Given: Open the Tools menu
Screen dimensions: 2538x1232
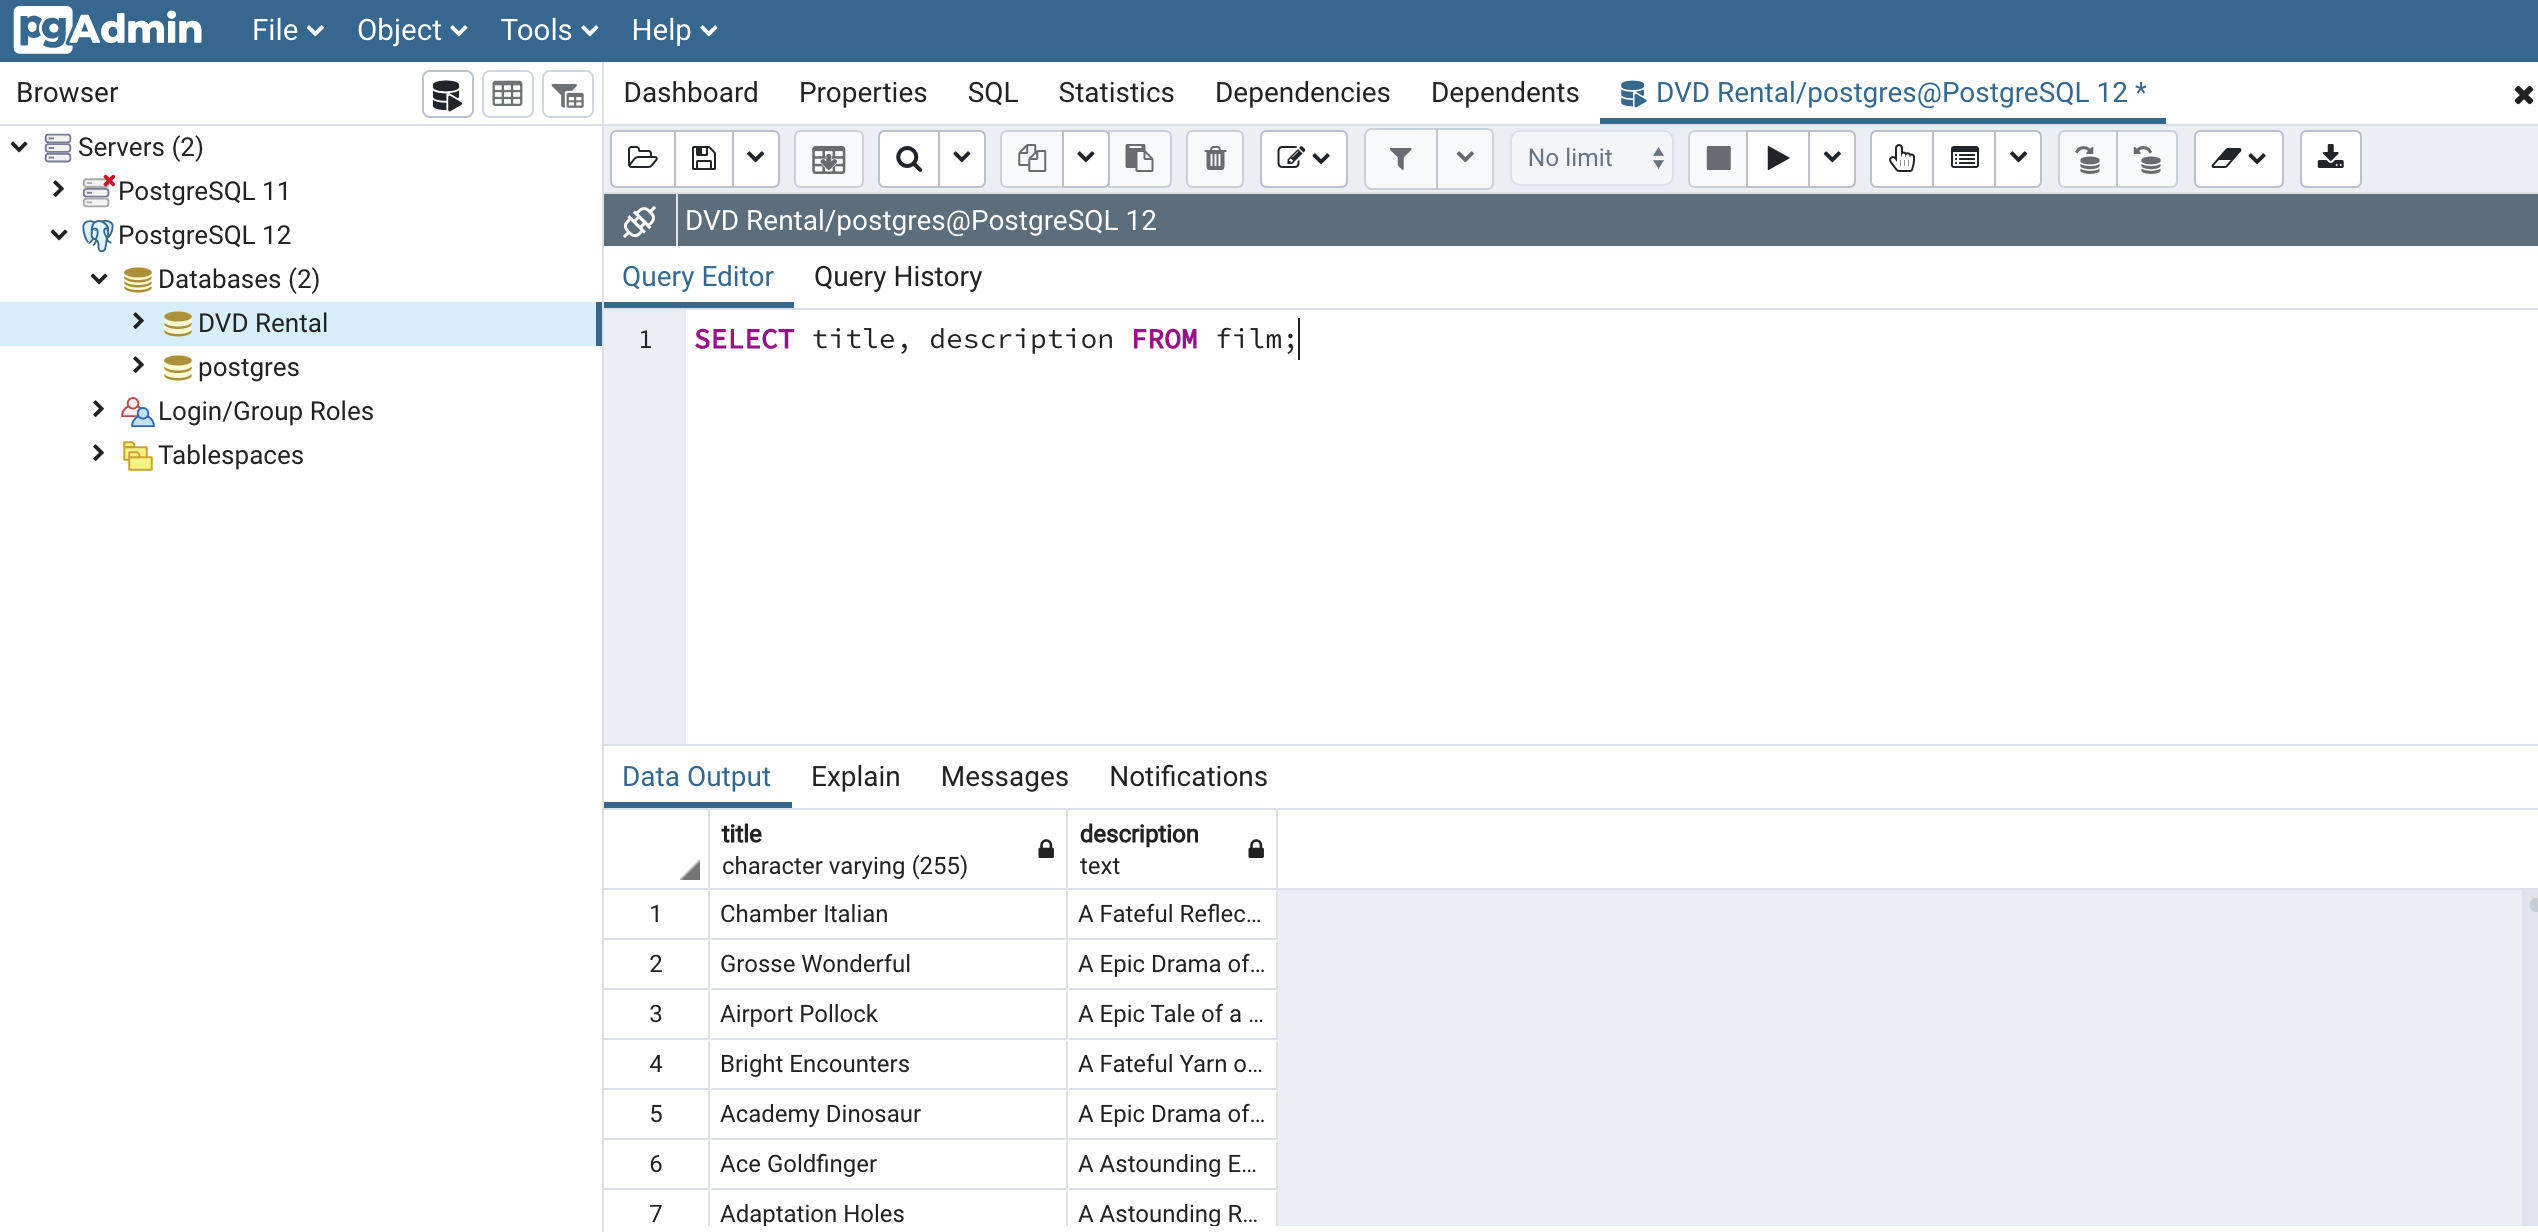Looking at the screenshot, I should pos(549,30).
